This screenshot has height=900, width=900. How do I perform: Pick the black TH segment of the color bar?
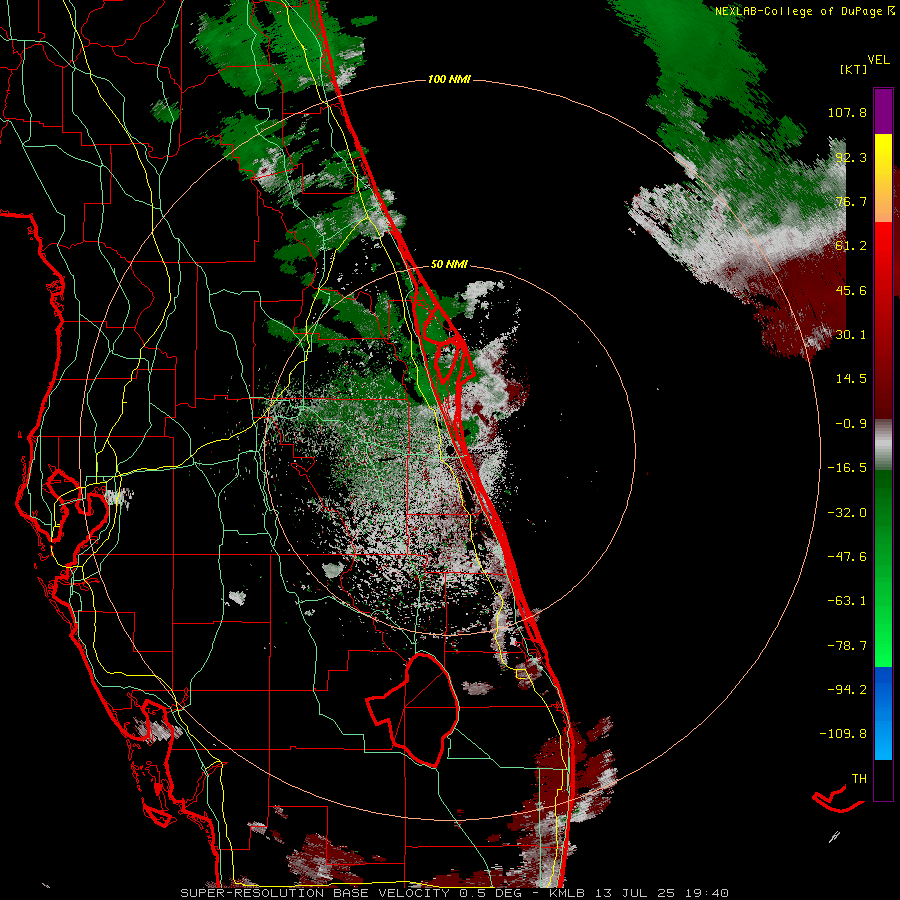(x=883, y=779)
